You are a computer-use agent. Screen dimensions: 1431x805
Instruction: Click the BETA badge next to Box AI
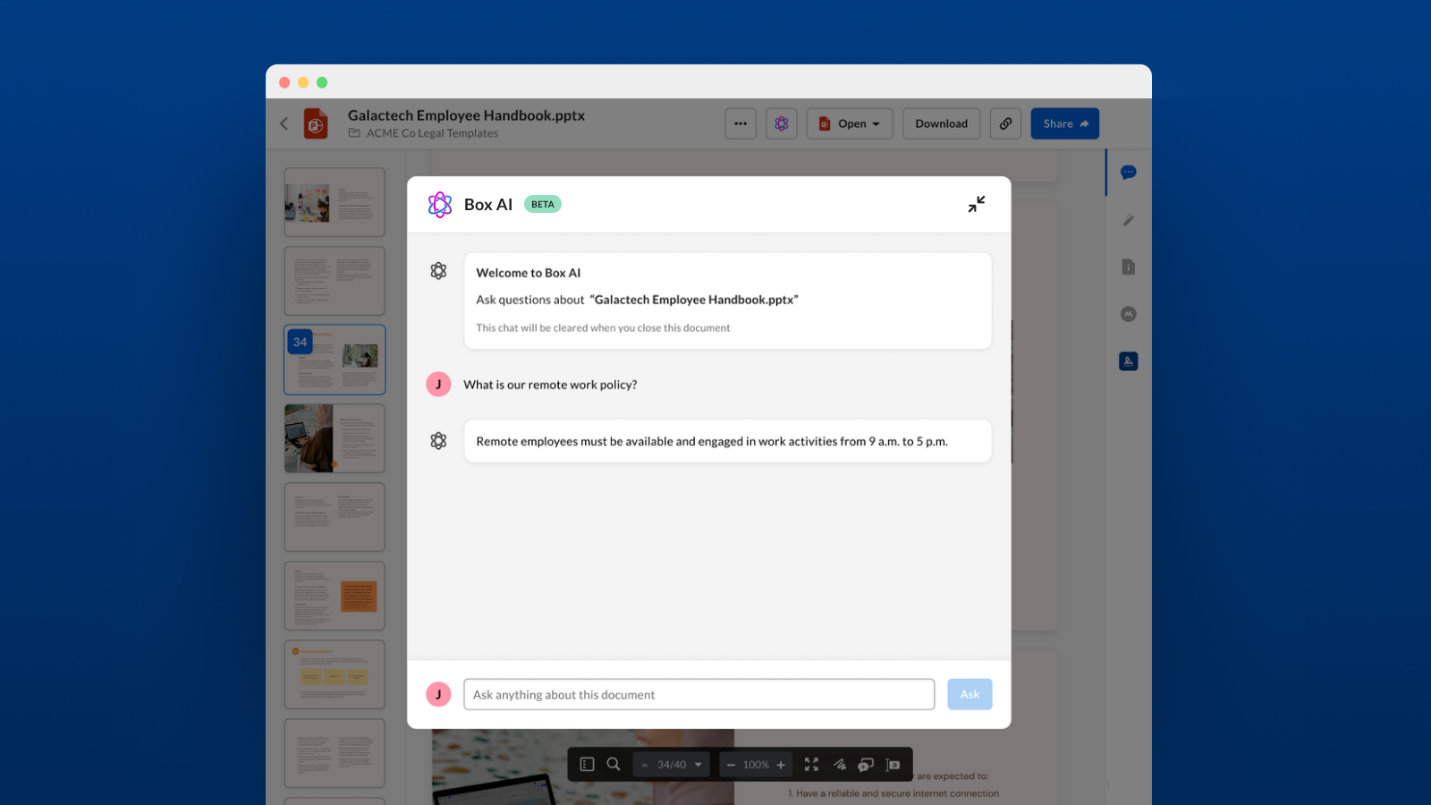(x=543, y=204)
